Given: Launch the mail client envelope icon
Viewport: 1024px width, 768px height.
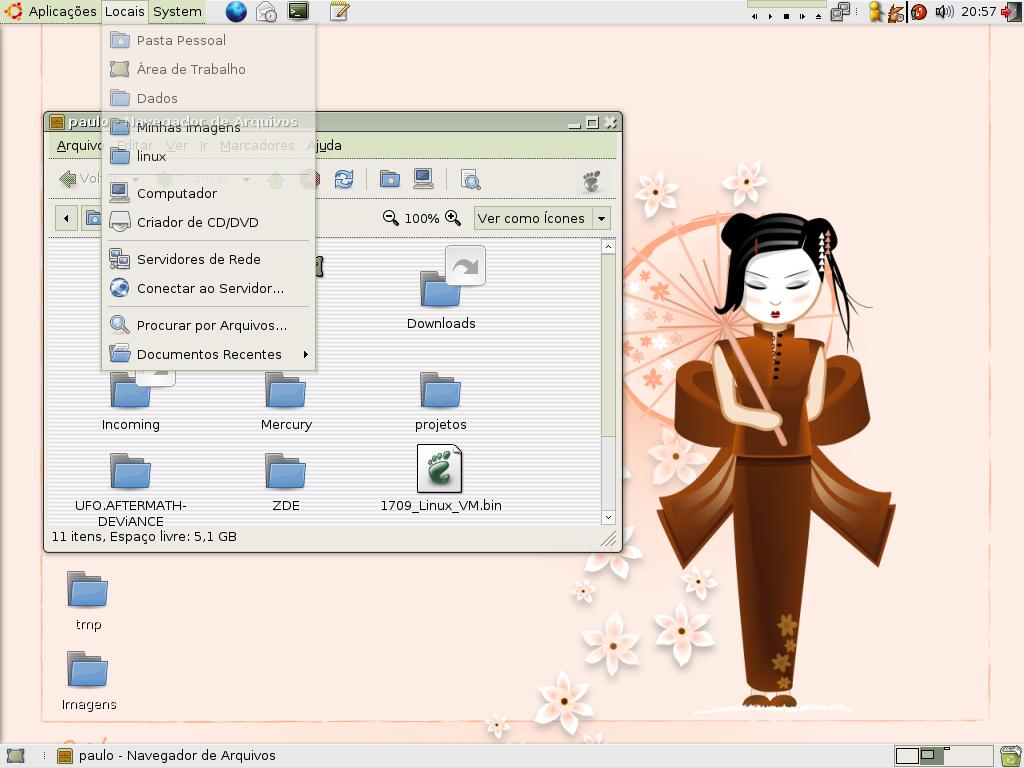Looking at the screenshot, I should point(266,12).
